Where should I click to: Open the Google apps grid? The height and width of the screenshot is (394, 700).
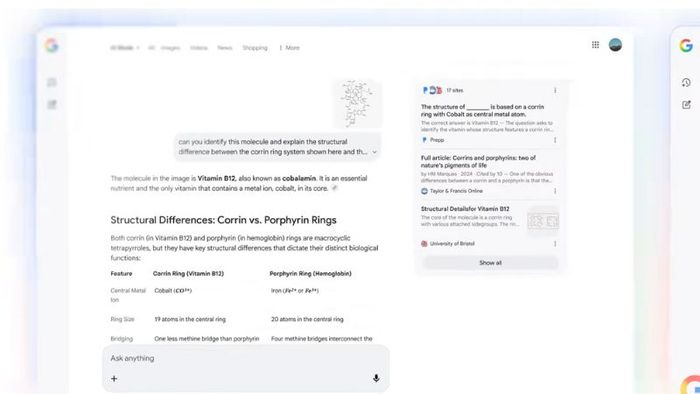595,45
